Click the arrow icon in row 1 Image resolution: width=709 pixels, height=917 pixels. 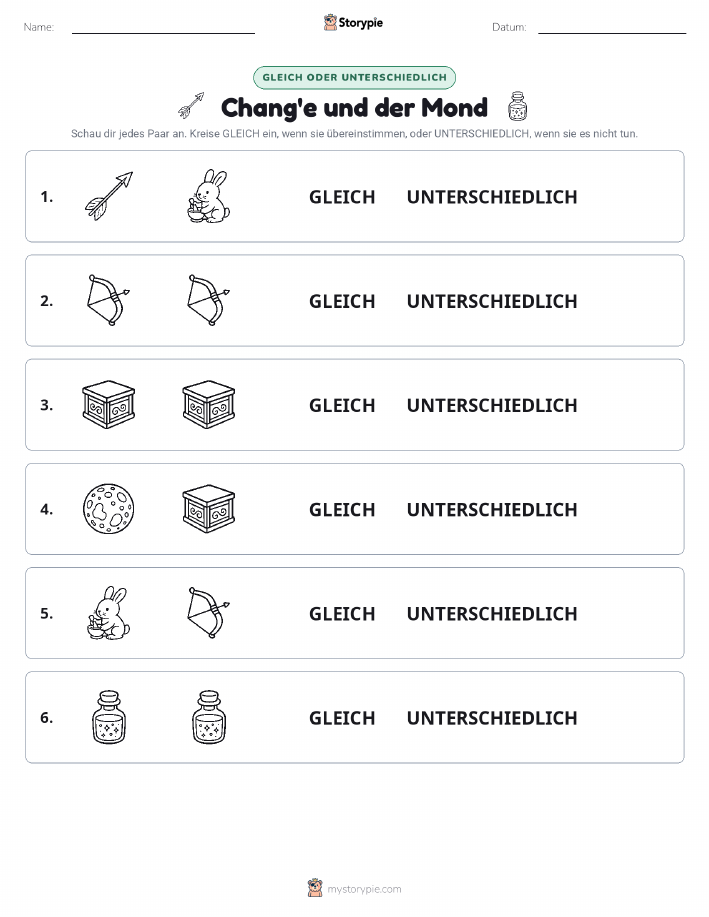click(109, 196)
